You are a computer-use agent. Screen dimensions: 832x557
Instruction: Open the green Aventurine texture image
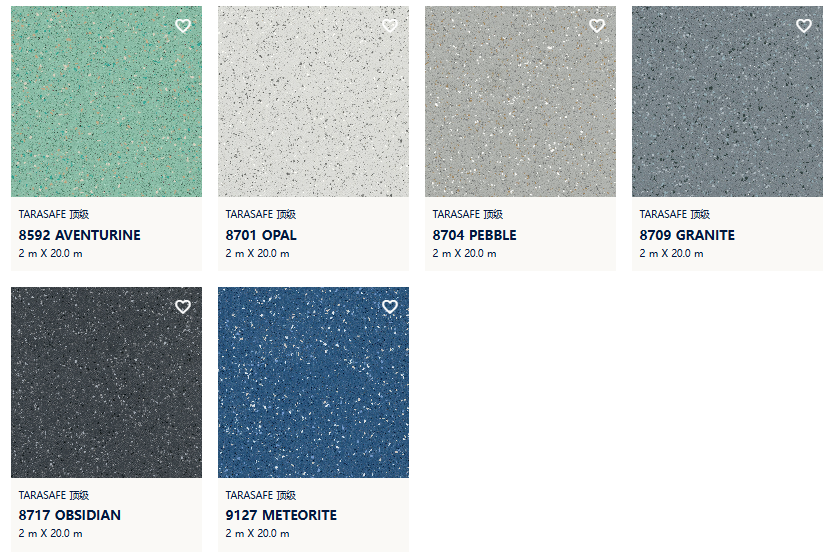pyautogui.click(x=106, y=101)
